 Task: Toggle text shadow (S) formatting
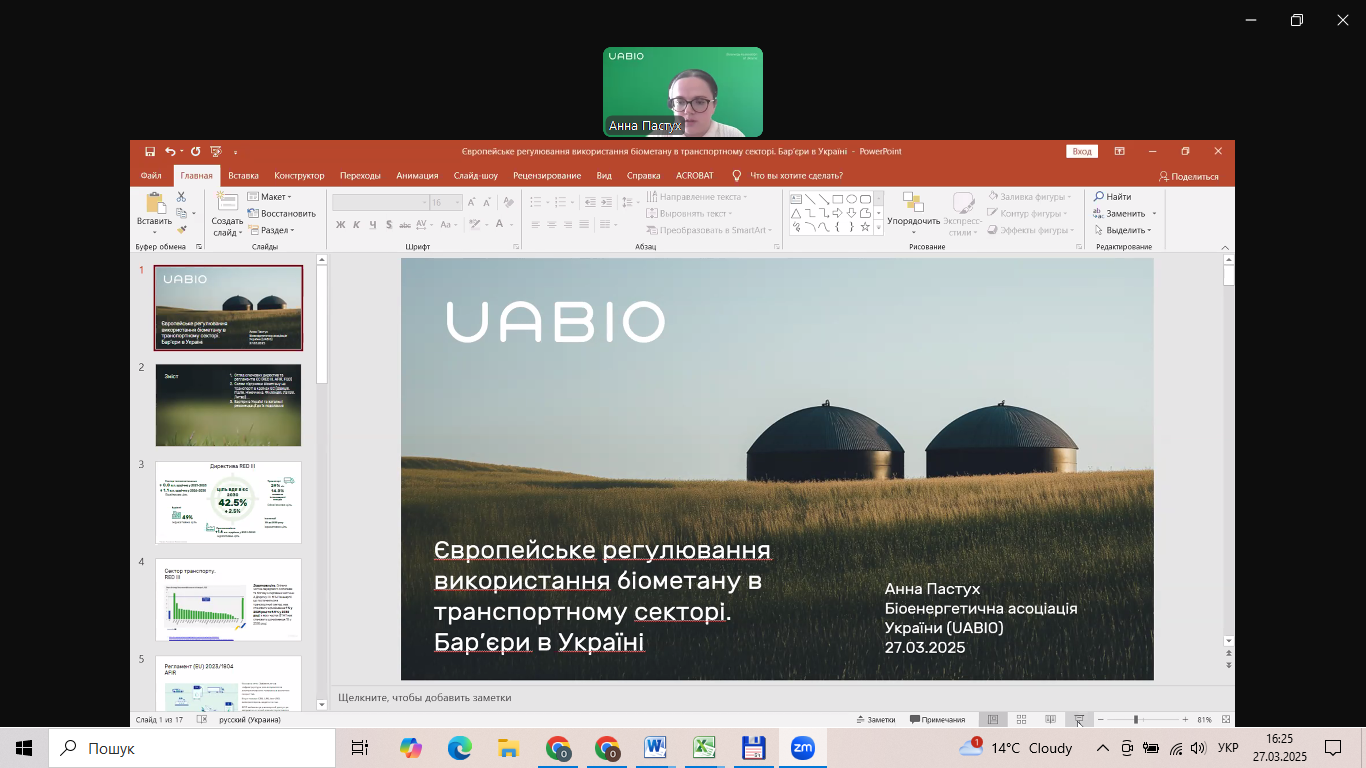pyautogui.click(x=388, y=225)
